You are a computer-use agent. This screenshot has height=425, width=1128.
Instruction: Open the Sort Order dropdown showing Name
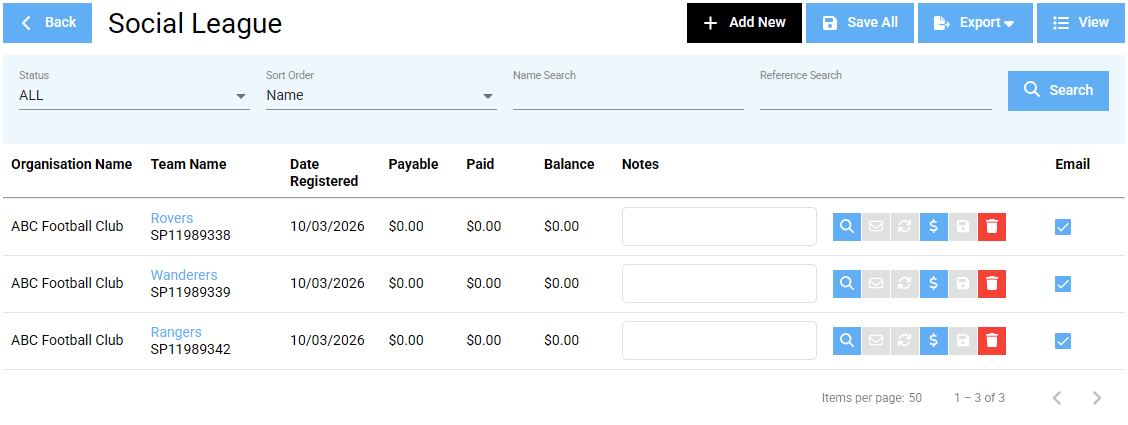pos(381,95)
